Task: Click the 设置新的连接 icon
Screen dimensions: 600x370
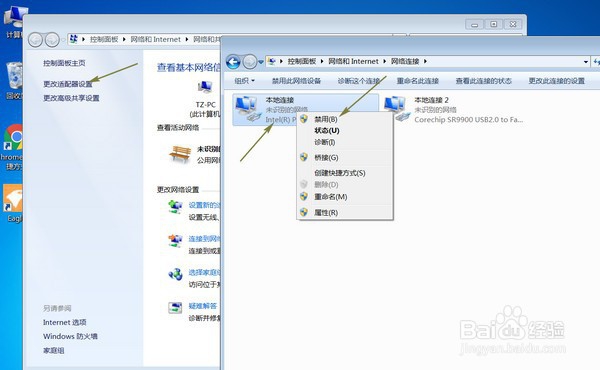Action: (x=176, y=207)
